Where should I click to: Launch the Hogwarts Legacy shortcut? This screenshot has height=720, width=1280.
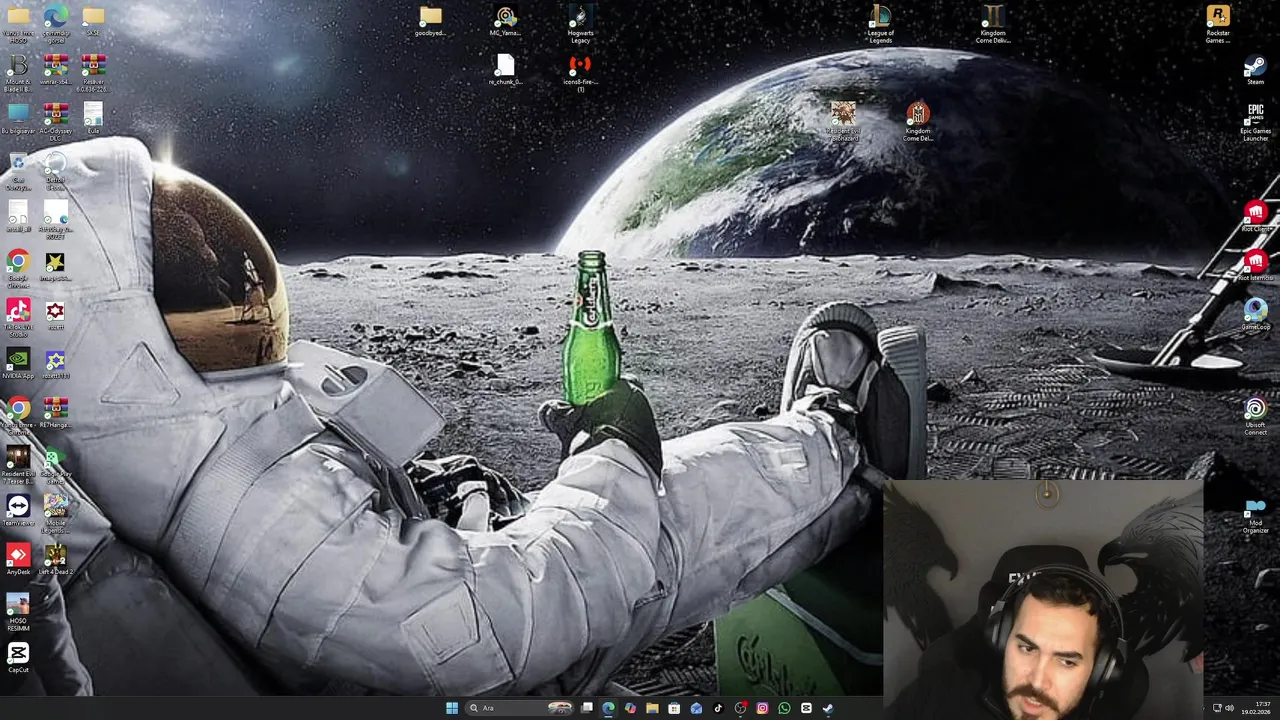[580, 25]
